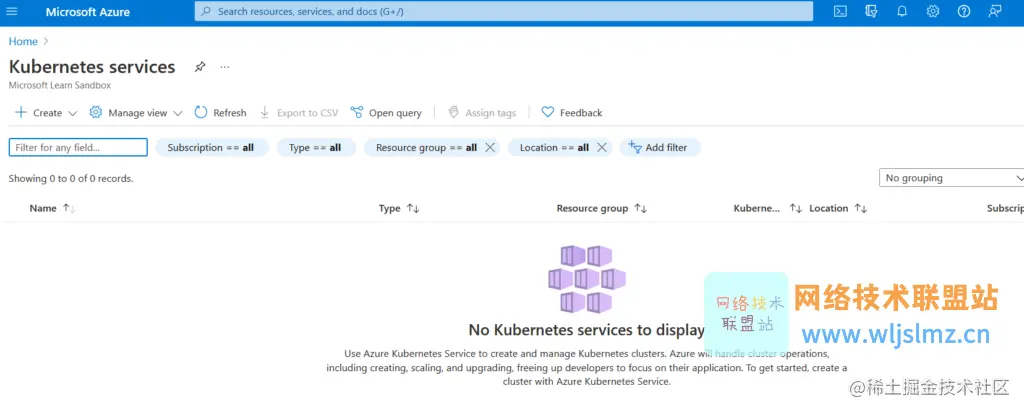This screenshot has width=1024, height=412.
Task: Remove the Location filter
Action: click(x=601, y=148)
